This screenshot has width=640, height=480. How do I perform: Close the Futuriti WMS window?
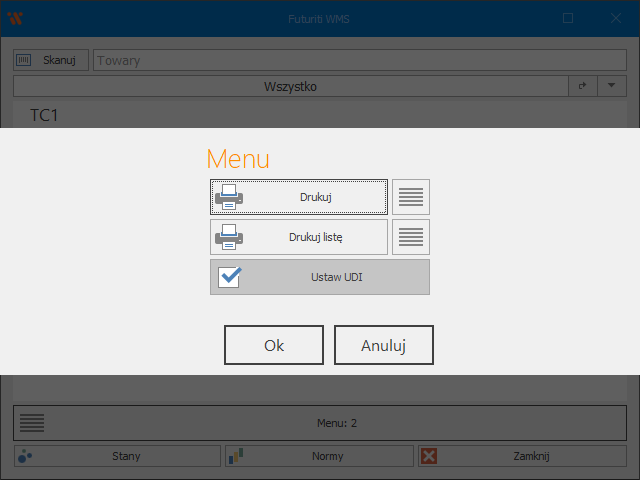point(615,18)
